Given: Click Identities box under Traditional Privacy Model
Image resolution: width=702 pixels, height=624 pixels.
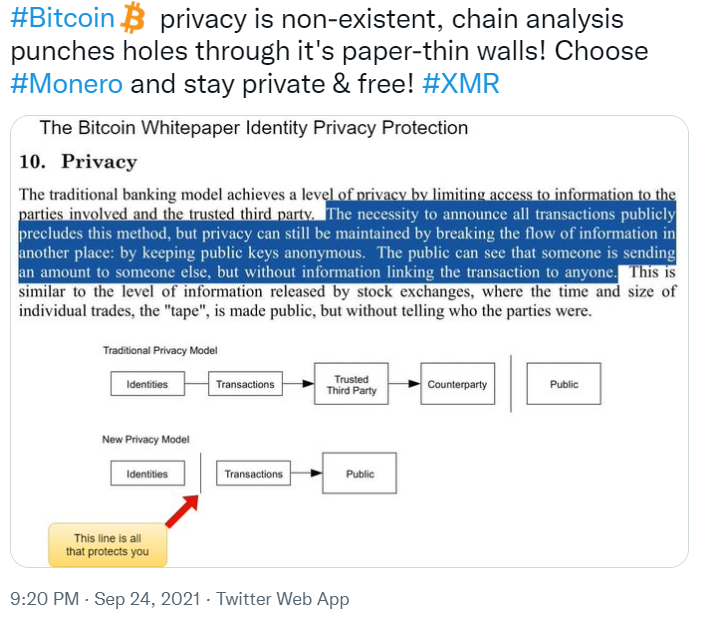Looking at the screenshot, I should tap(147, 385).
